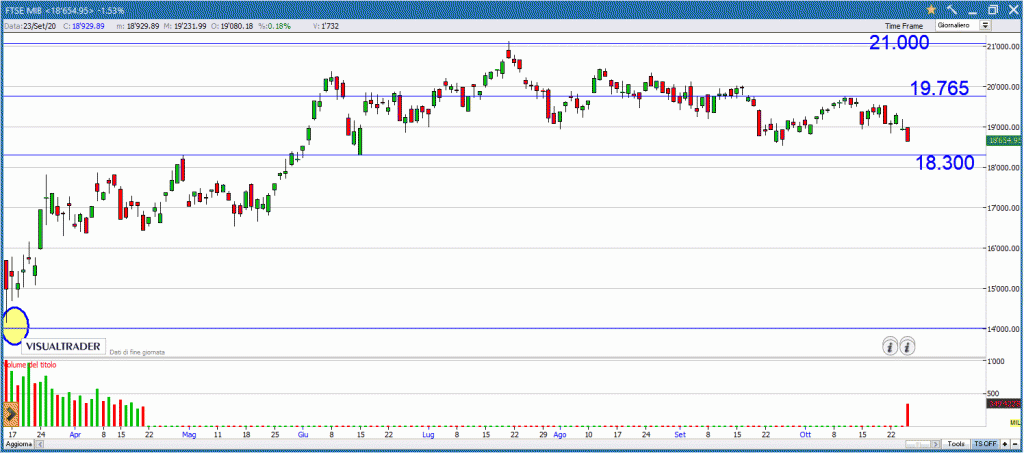Toggle the TS OFF button
This screenshot has width=1024, height=453.
pyautogui.click(x=985, y=443)
